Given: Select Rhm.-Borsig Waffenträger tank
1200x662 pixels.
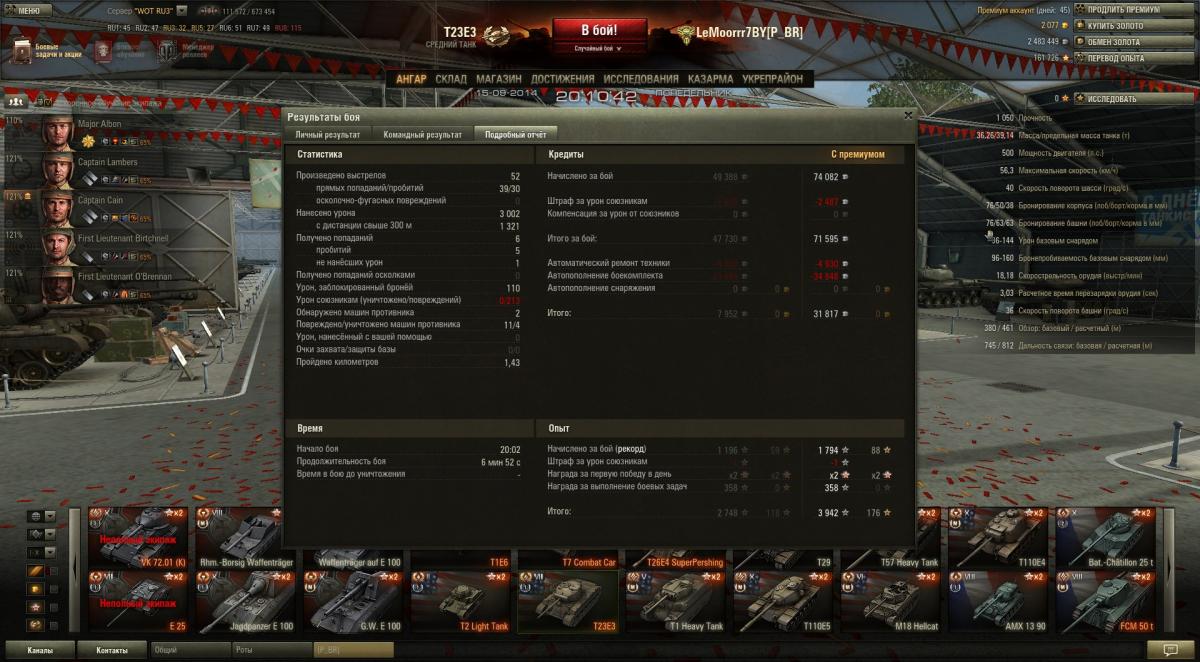Looking at the screenshot, I should [244, 537].
